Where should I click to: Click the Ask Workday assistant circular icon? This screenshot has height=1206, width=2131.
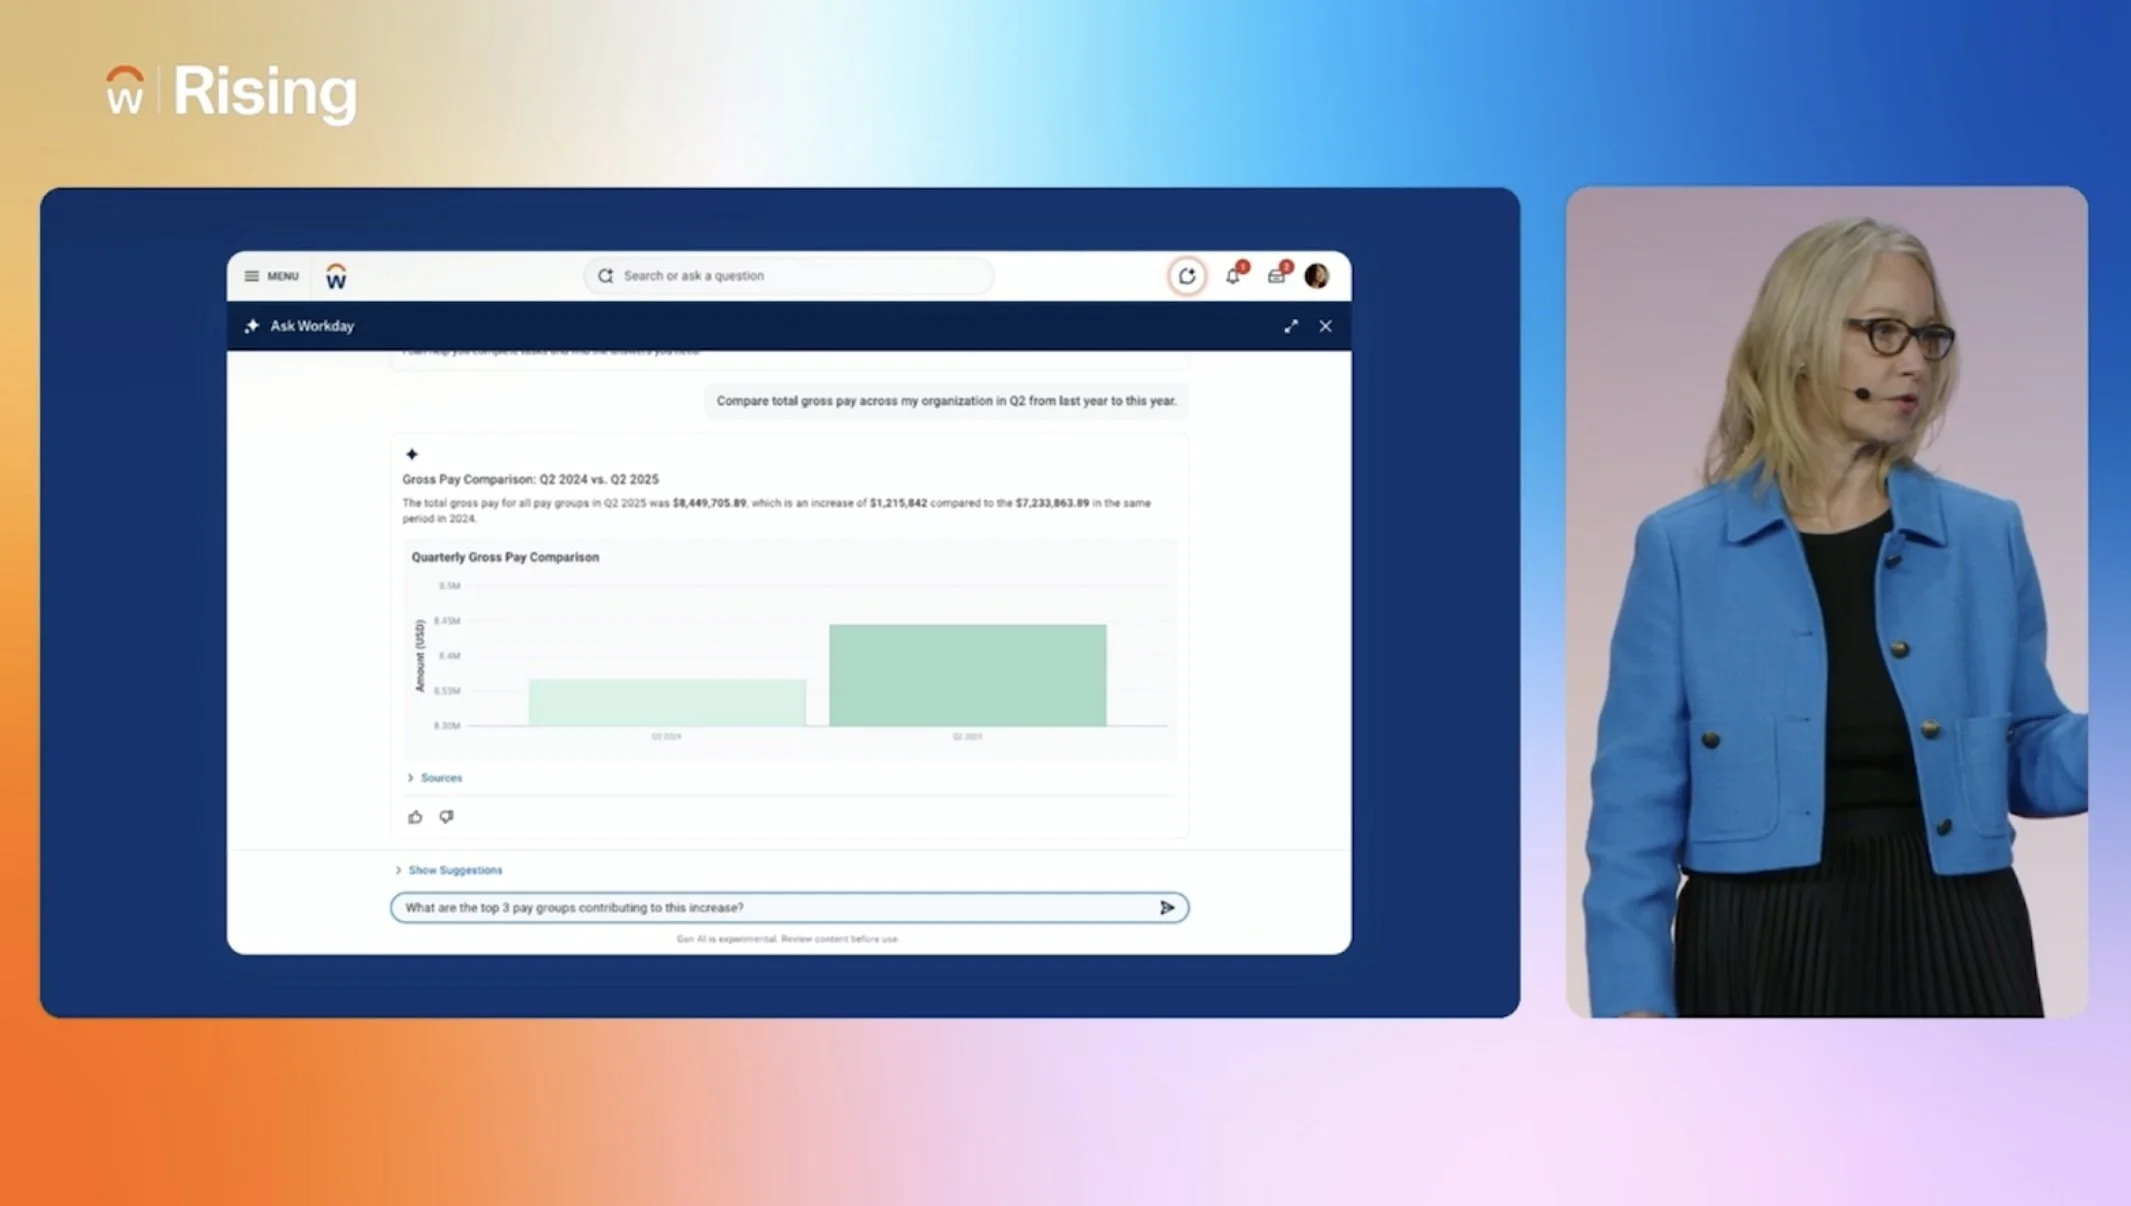pos(1186,276)
